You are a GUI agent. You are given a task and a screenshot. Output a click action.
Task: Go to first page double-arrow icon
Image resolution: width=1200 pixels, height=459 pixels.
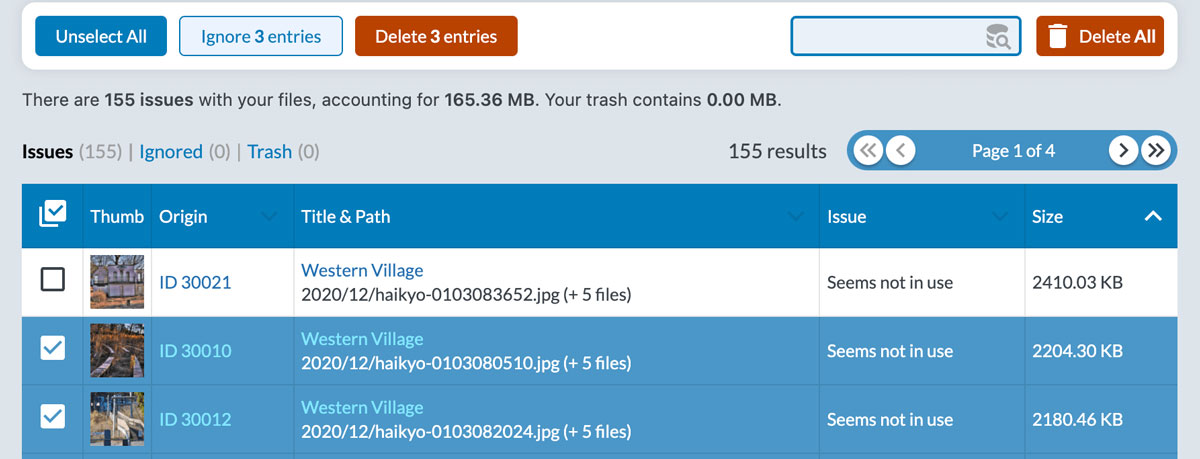tap(867, 151)
